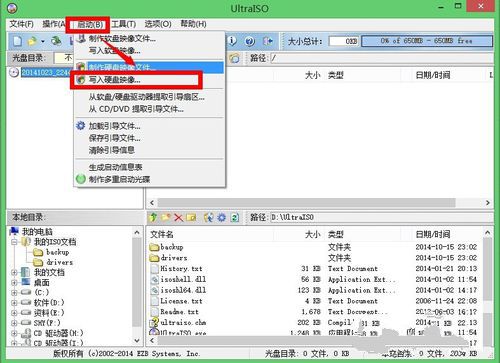This screenshot has height=363, width=500.
Task: Click the new folder icon in local toolbar
Action: click(x=166, y=218)
